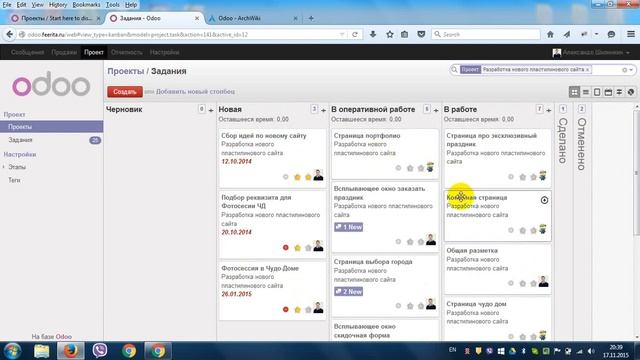Toggle first priority star on Страница выбора города card
Screen dimensions: 640x360
coord(410,306)
